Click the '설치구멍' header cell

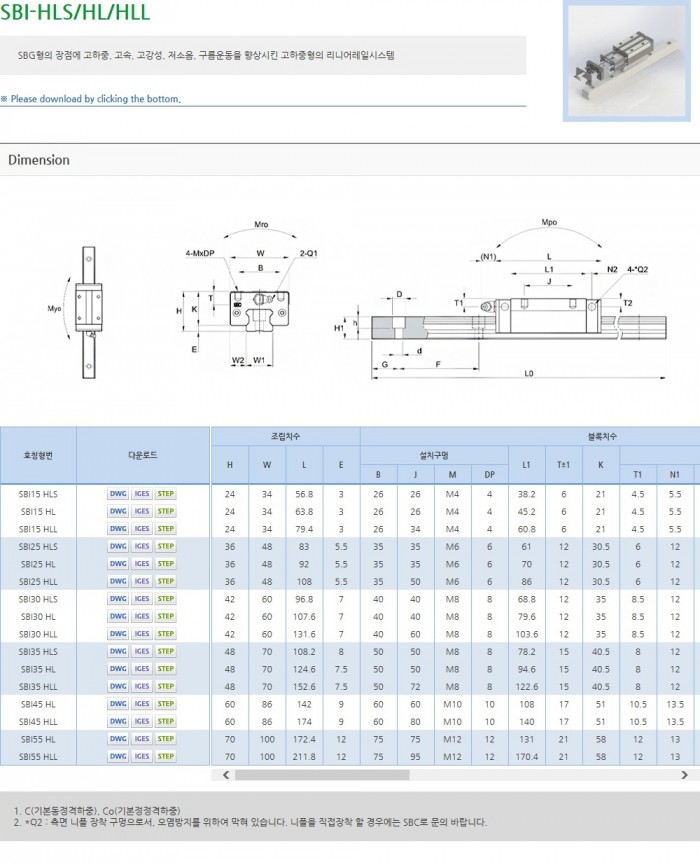pos(434,455)
